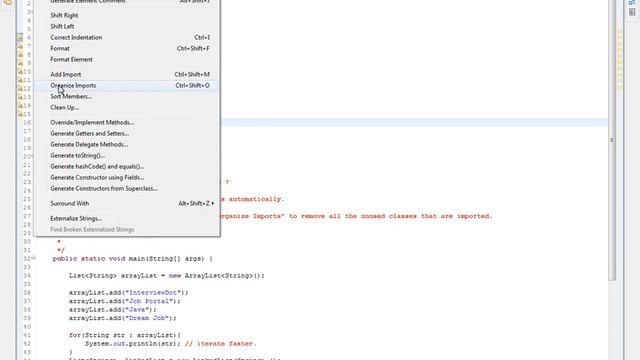640x360 pixels.
Task: Click warning marker on line 10
Action: [x=20, y=72]
